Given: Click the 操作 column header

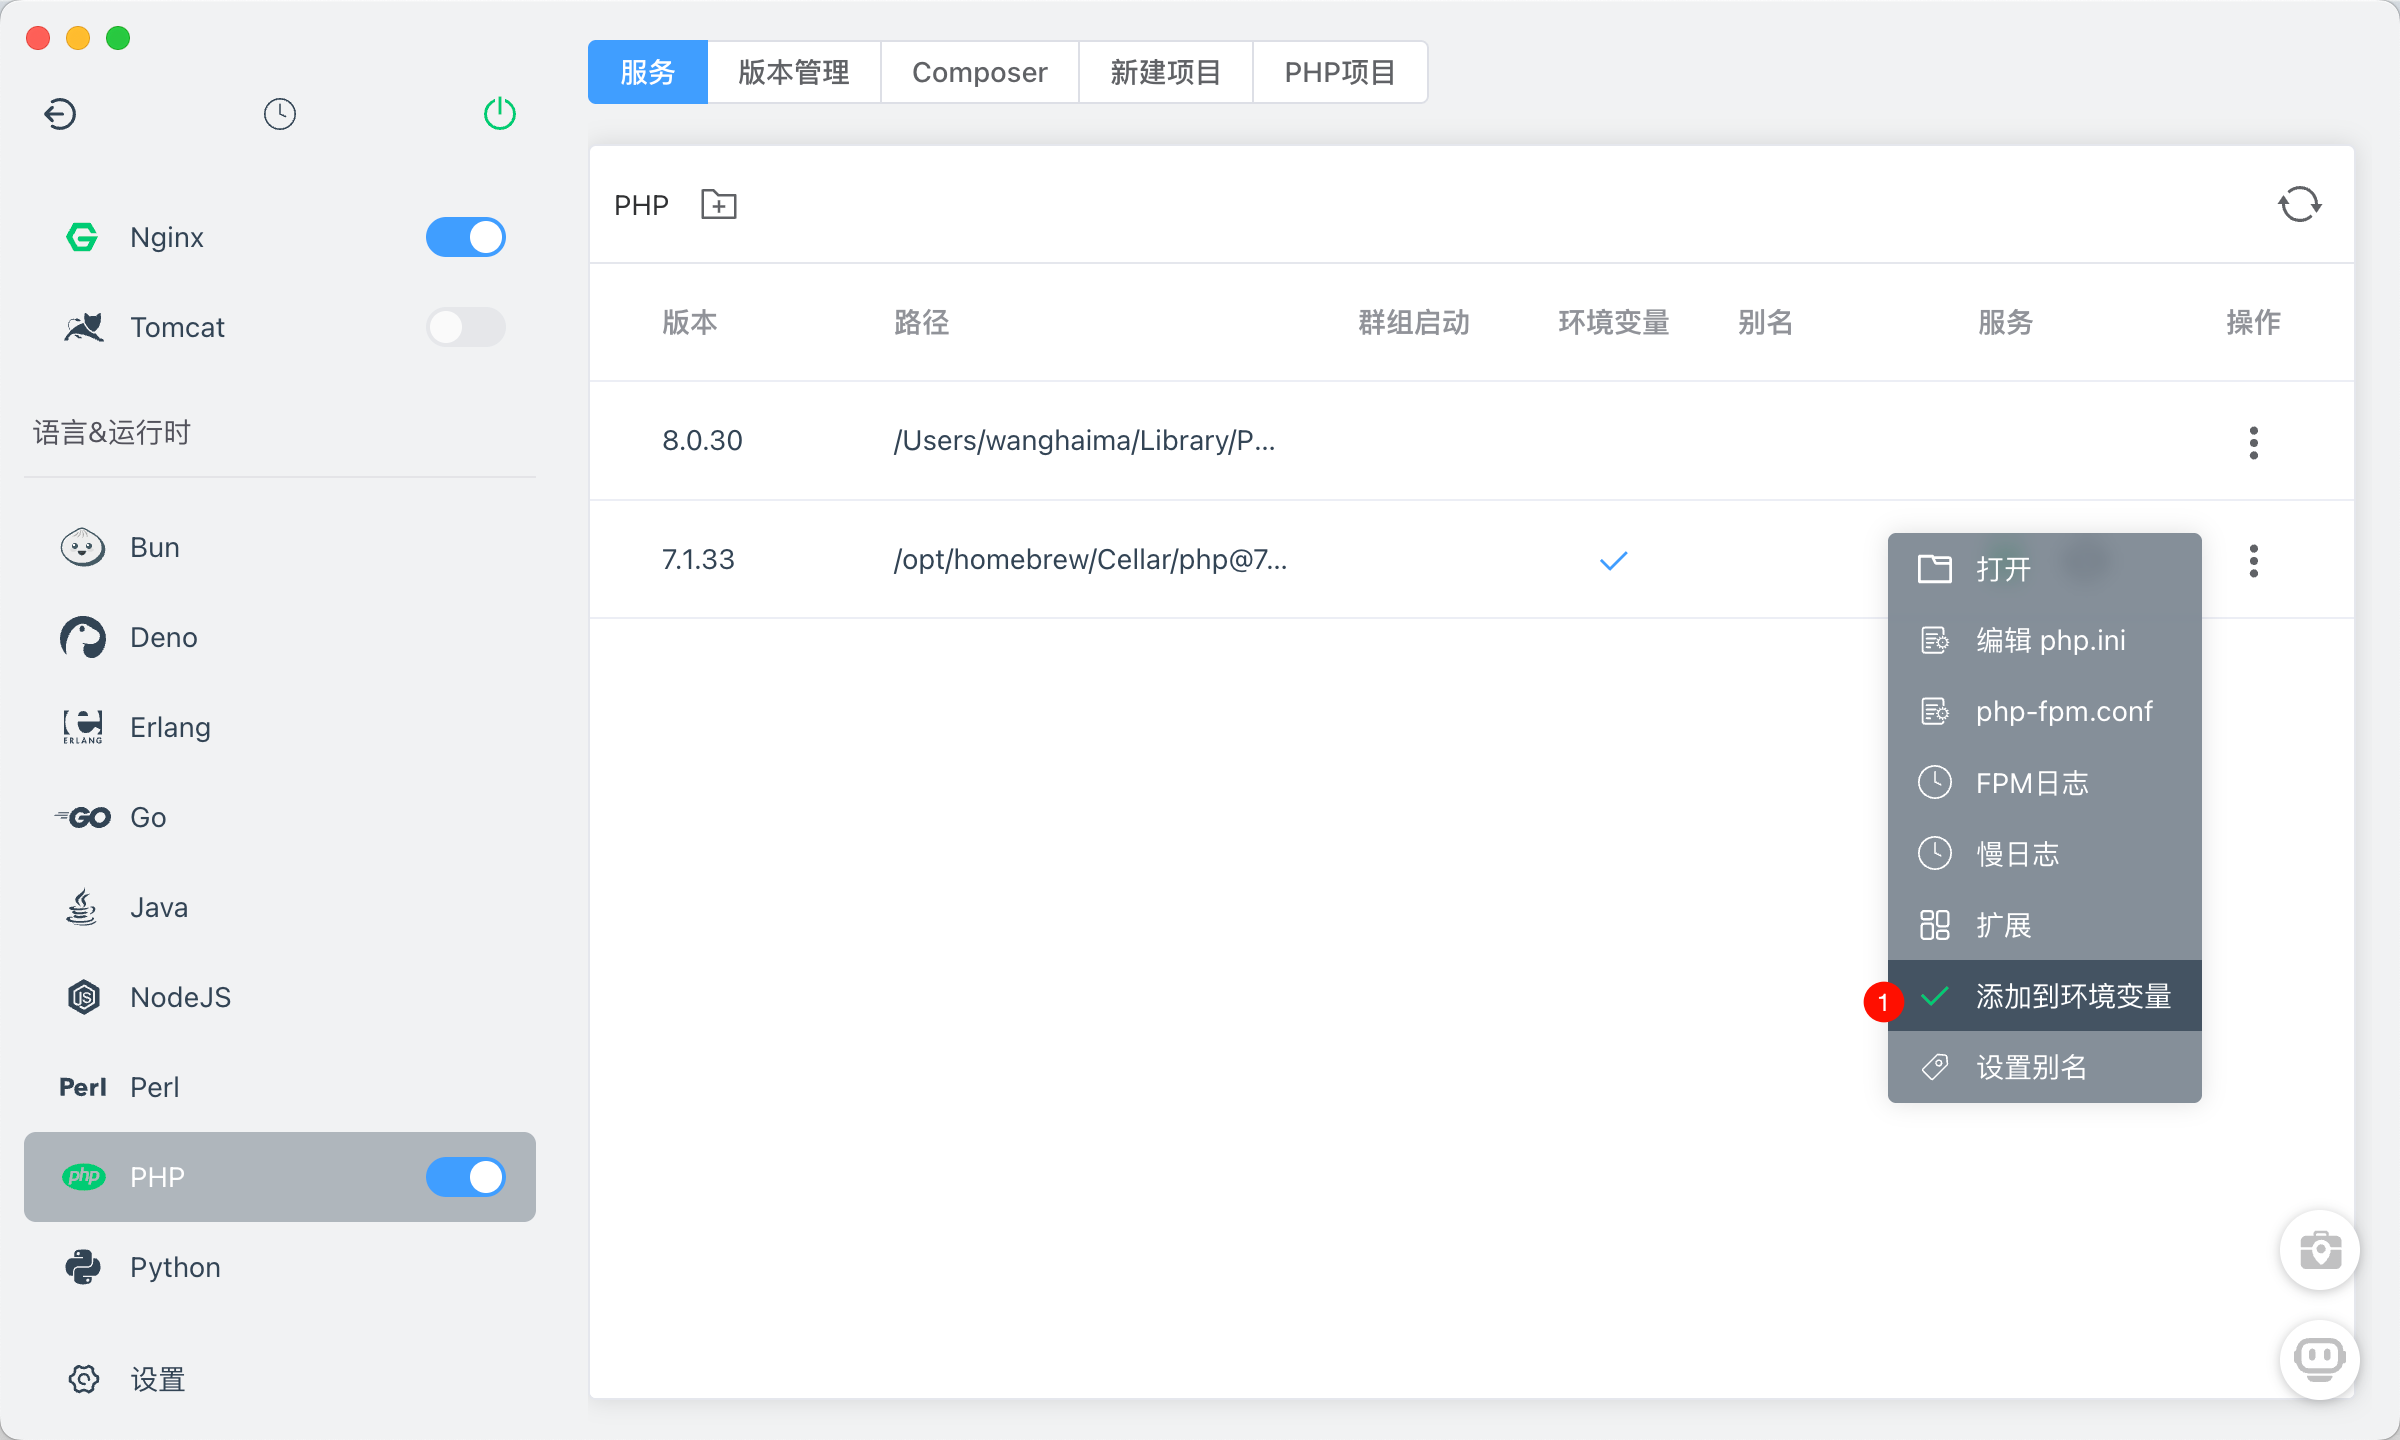Looking at the screenshot, I should click(2254, 322).
